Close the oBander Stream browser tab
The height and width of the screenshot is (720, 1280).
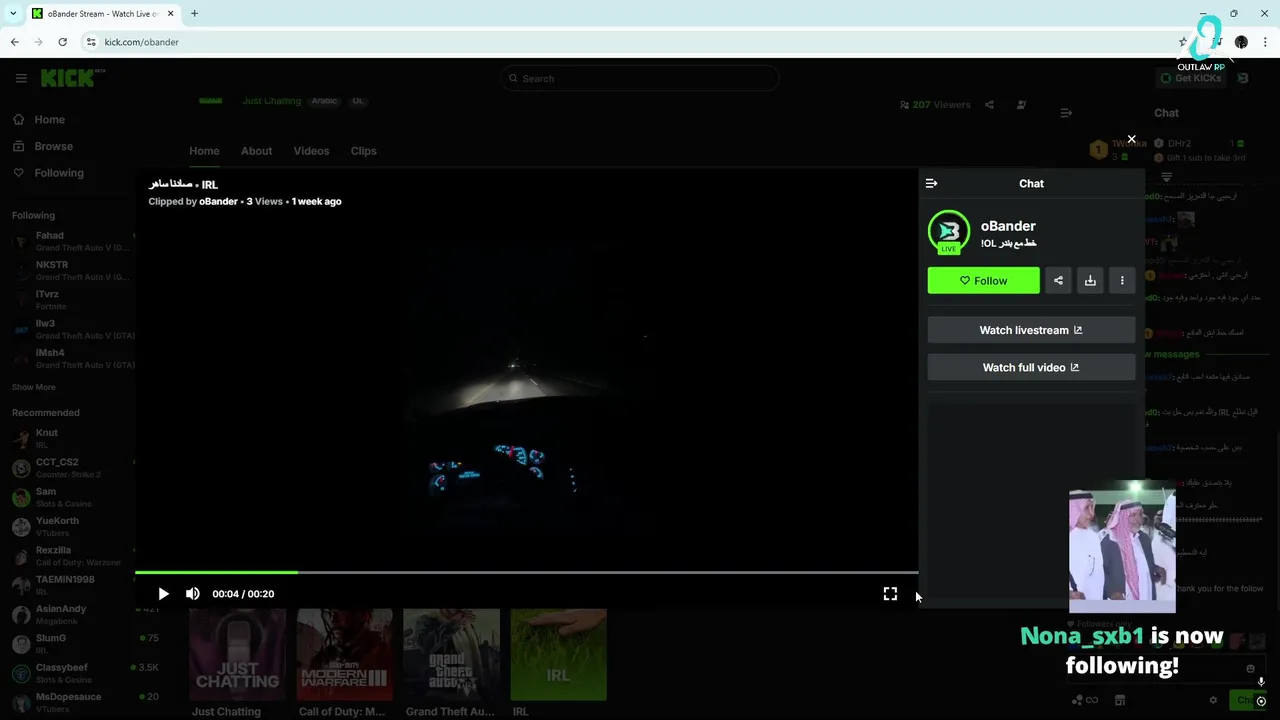[x=170, y=14]
